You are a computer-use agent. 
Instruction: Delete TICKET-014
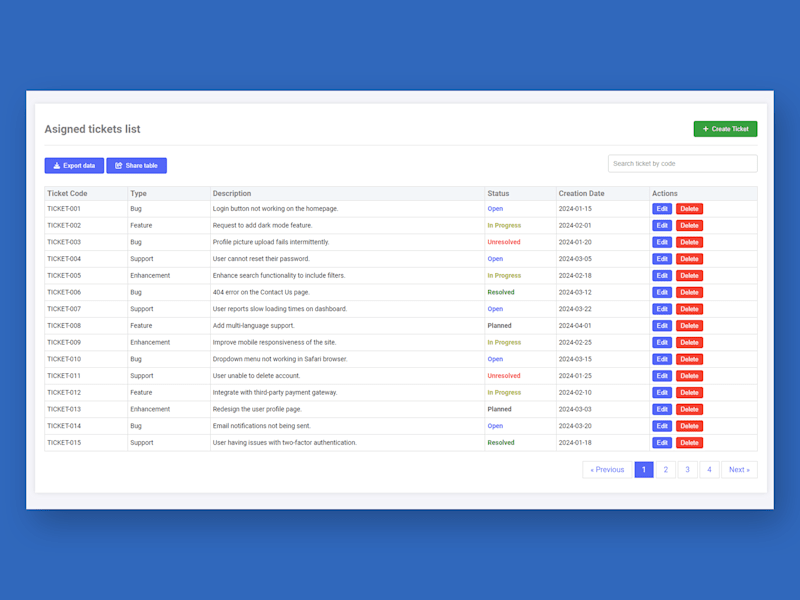coord(689,426)
